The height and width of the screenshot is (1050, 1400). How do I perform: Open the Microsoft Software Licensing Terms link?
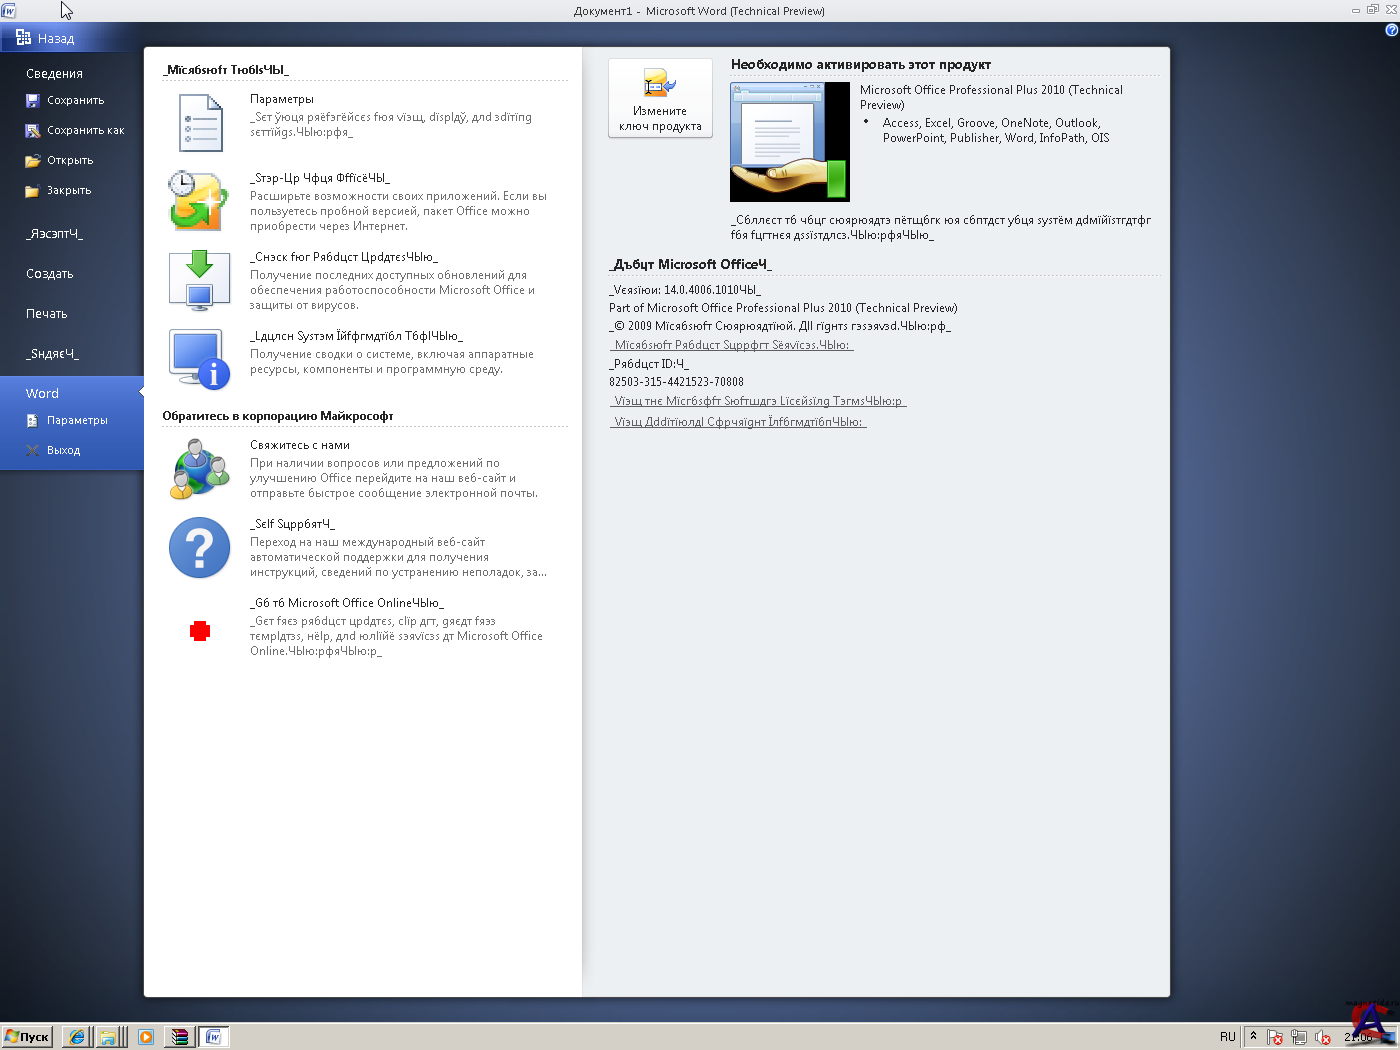tap(758, 401)
